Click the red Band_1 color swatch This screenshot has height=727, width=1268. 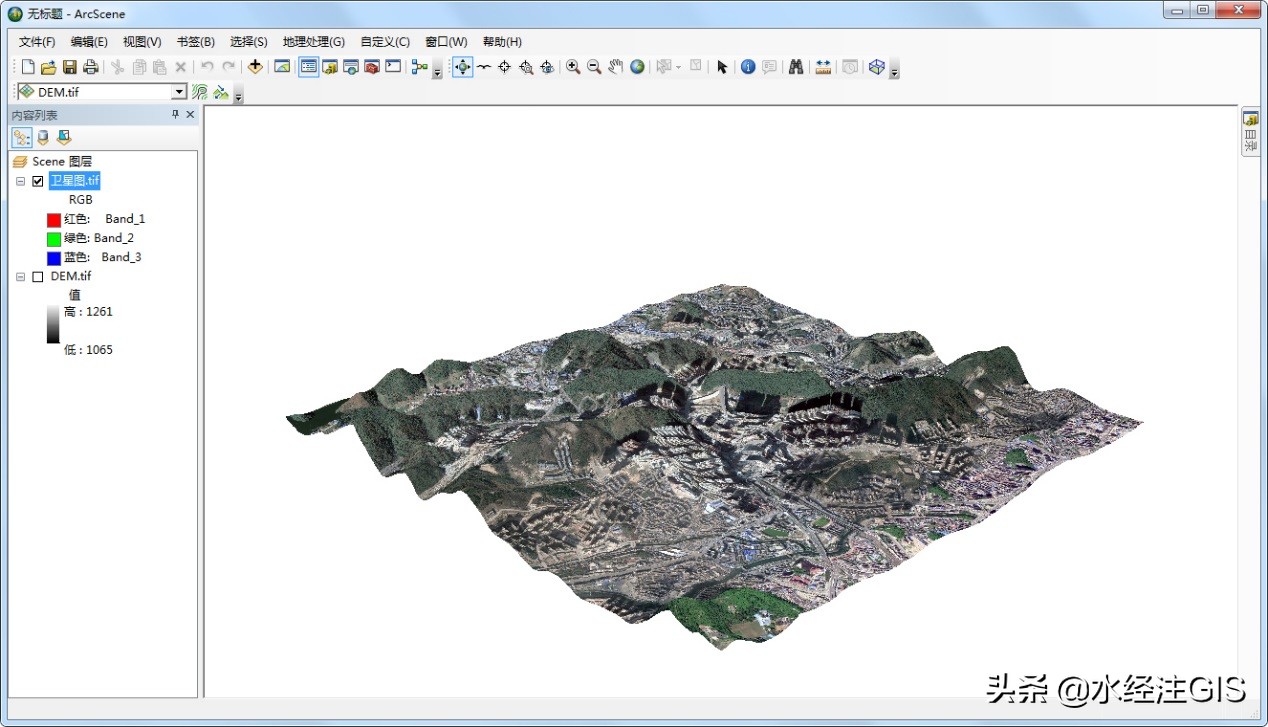click(x=54, y=219)
